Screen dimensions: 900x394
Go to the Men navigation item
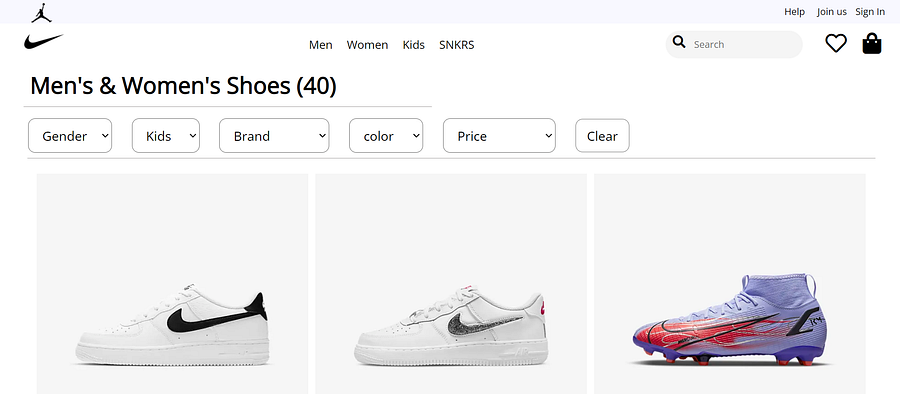click(x=320, y=45)
